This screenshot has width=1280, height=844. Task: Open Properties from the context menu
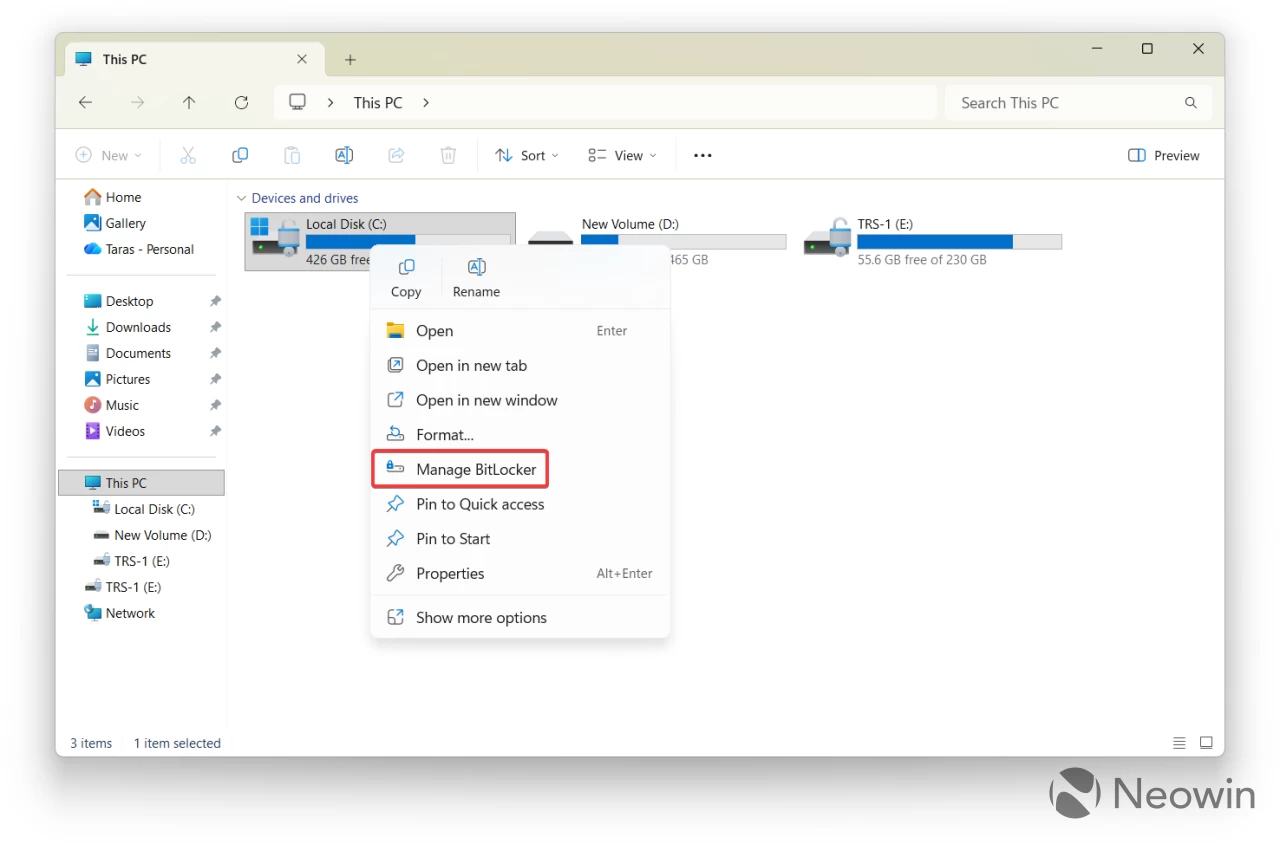520,573
